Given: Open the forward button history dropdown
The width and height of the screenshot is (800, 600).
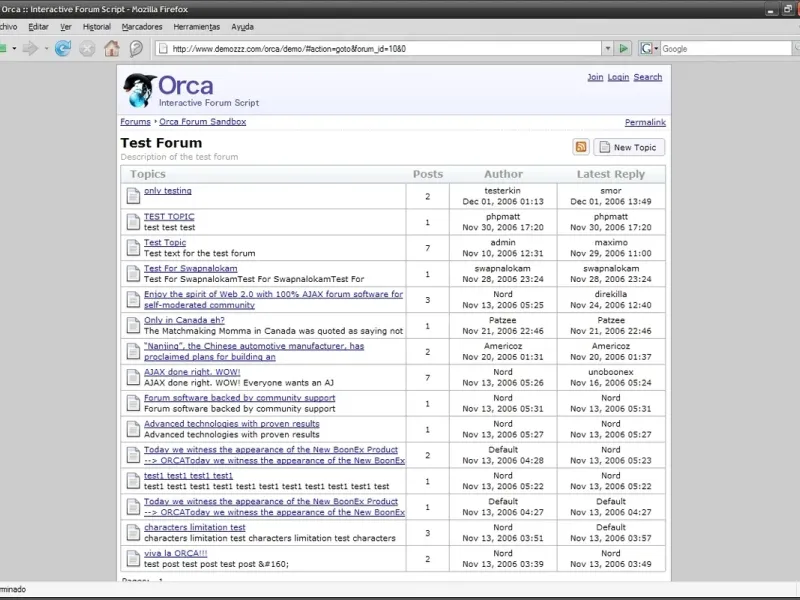Looking at the screenshot, I should tap(46, 48).
